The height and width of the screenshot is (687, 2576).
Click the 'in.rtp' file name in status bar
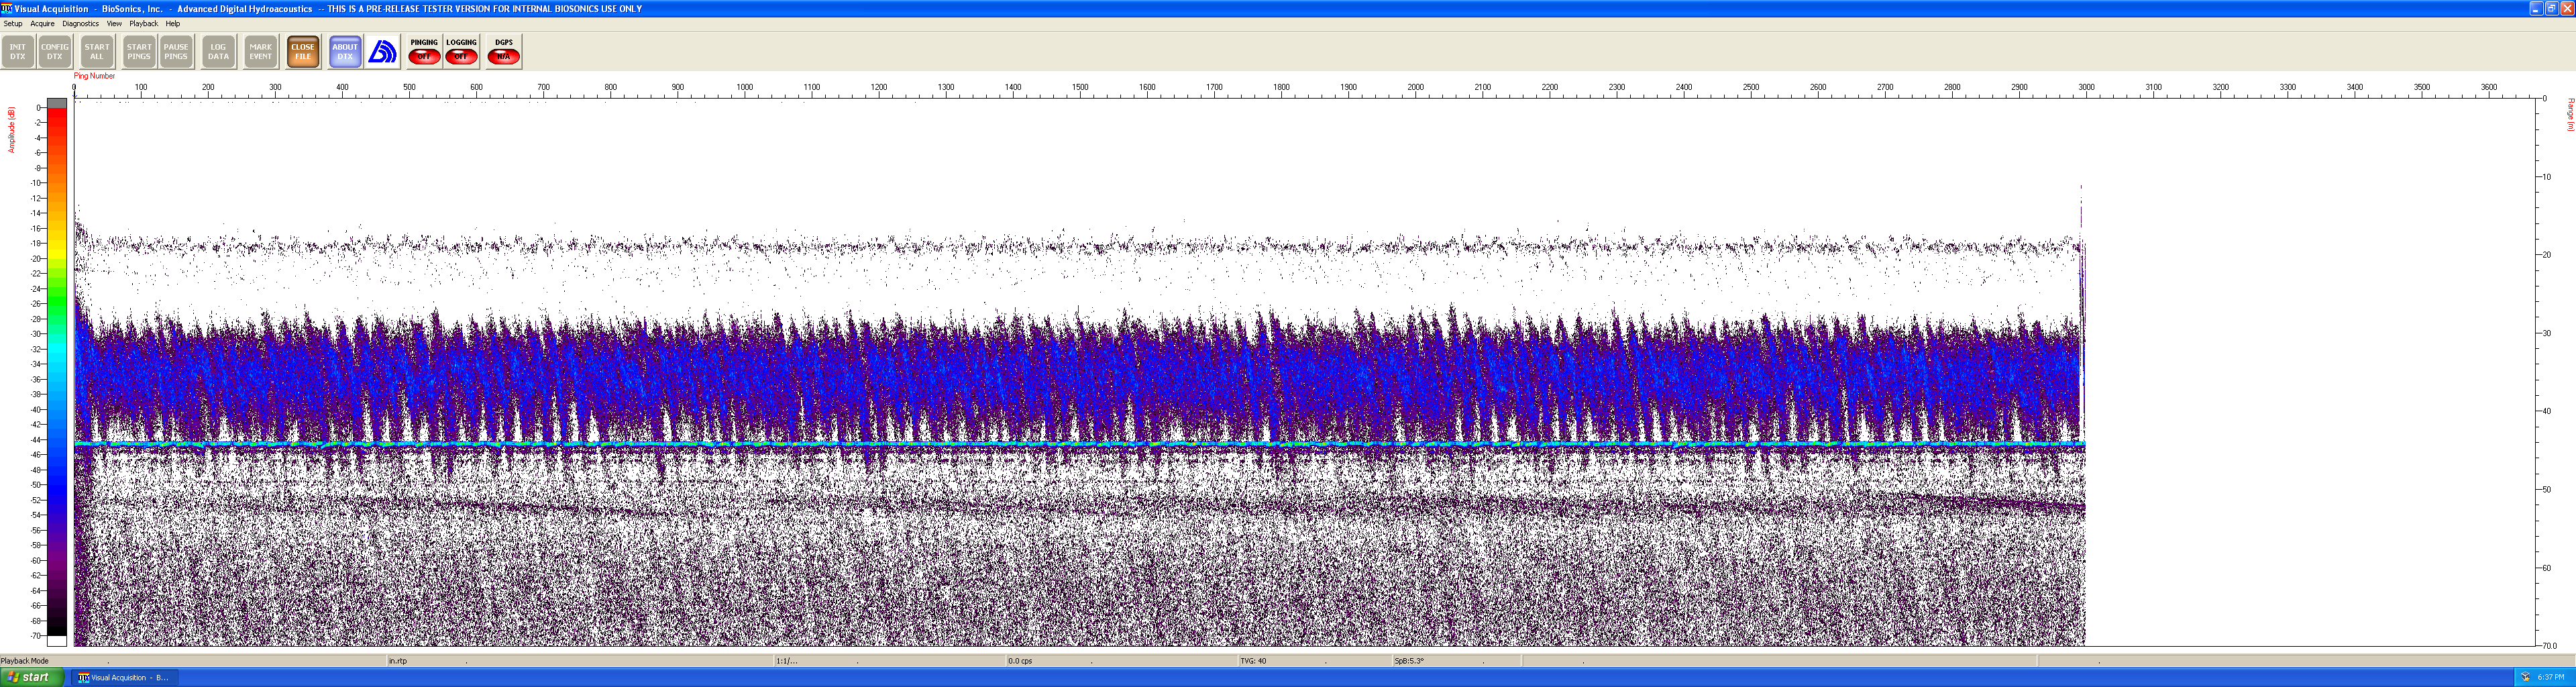(x=398, y=661)
